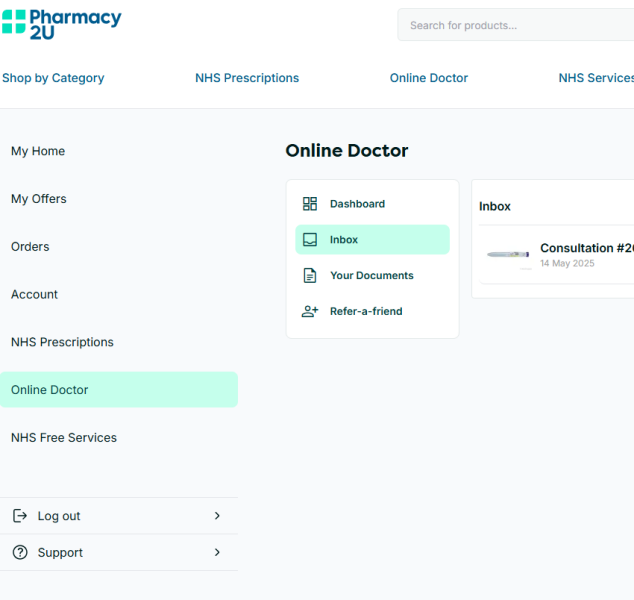The image size is (634, 600).
Task: Open Orders in sidebar
Action: 30,247
